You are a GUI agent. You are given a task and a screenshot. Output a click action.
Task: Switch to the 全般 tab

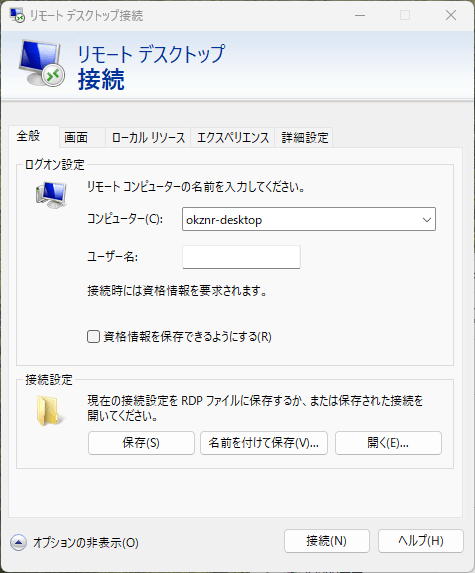[34, 136]
